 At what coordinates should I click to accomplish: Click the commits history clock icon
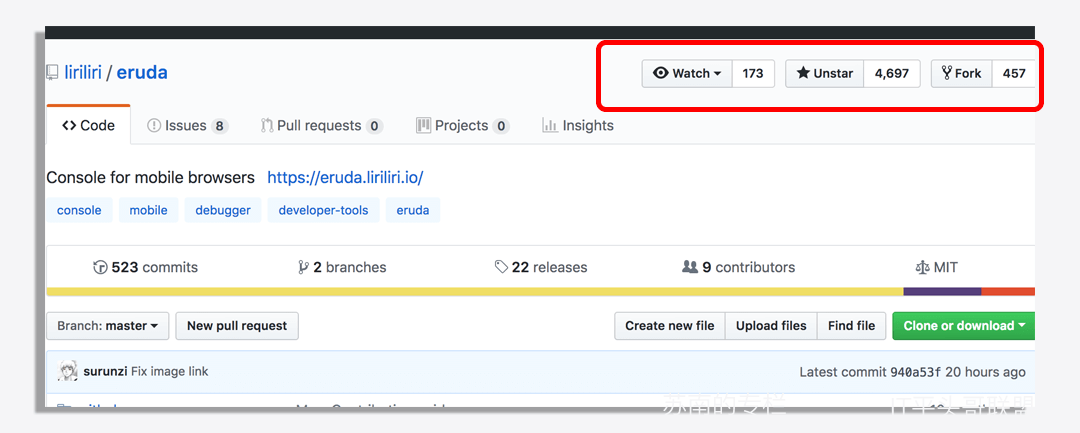point(101,267)
